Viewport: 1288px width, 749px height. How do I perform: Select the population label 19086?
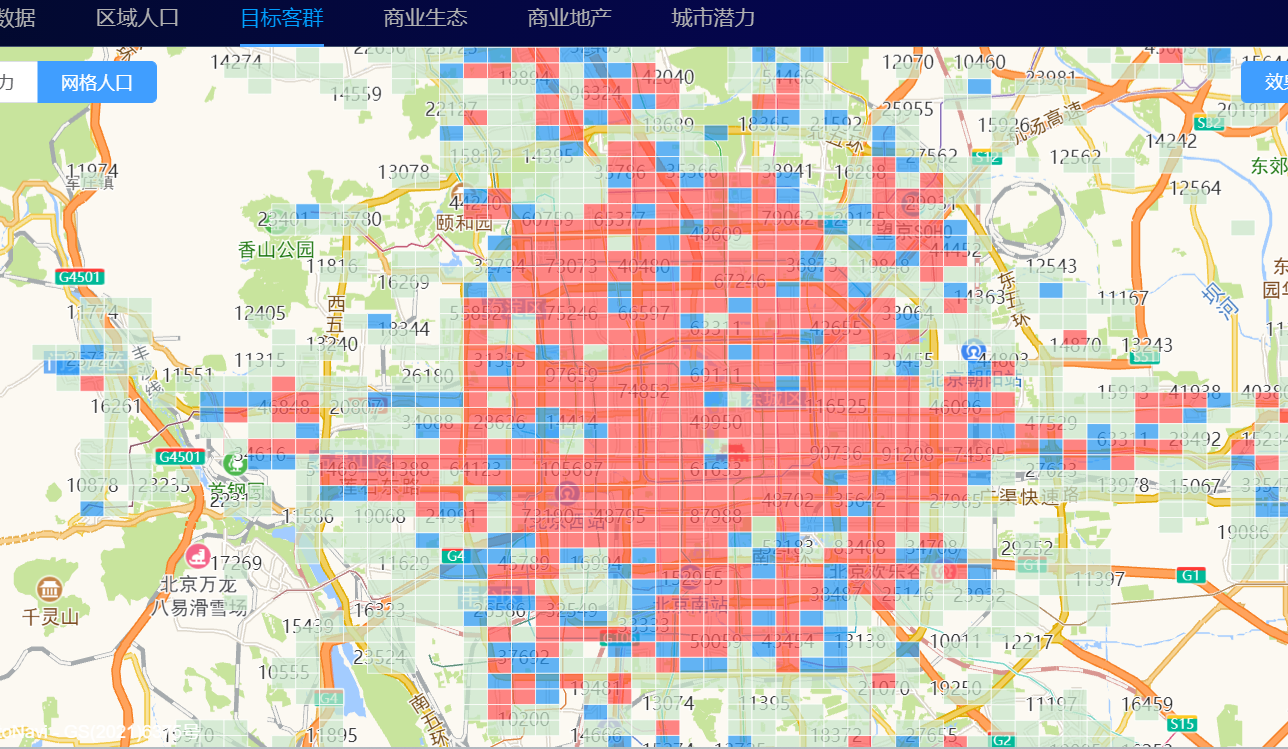pyautogui.click(x=1243, y=531)
